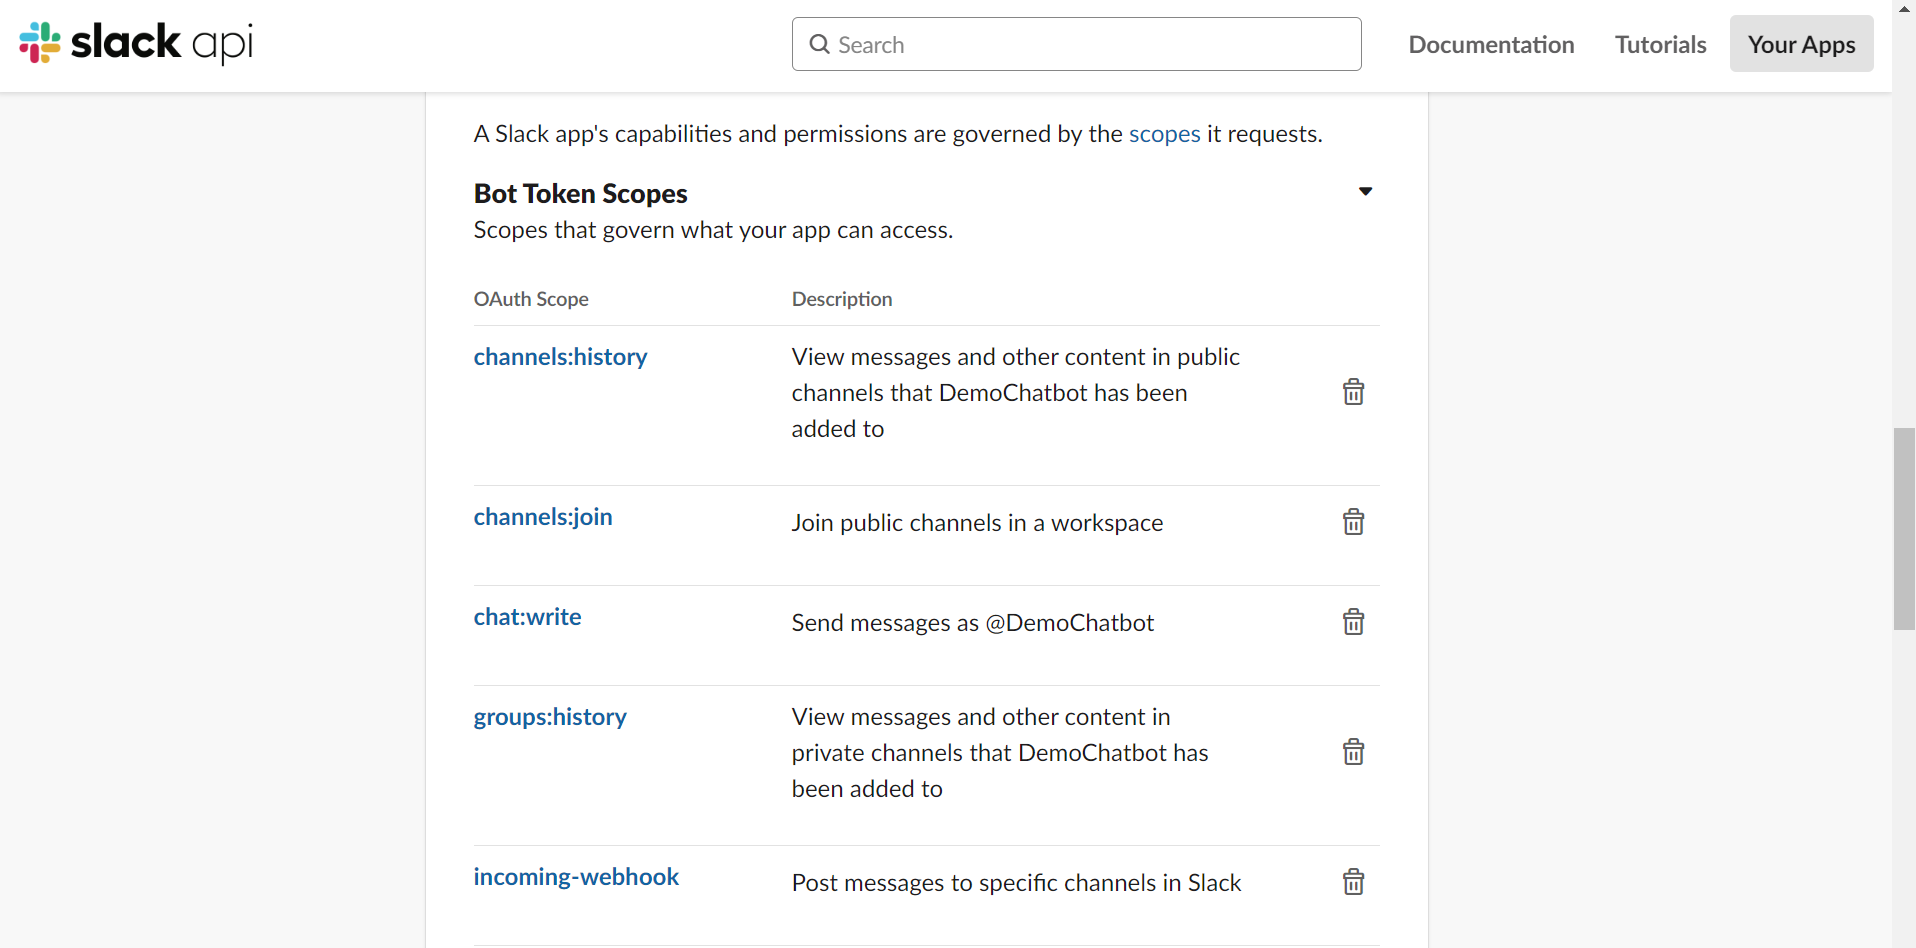Go to Tutorials in top navigation

pyautogui.click(x=1660, y=44)
